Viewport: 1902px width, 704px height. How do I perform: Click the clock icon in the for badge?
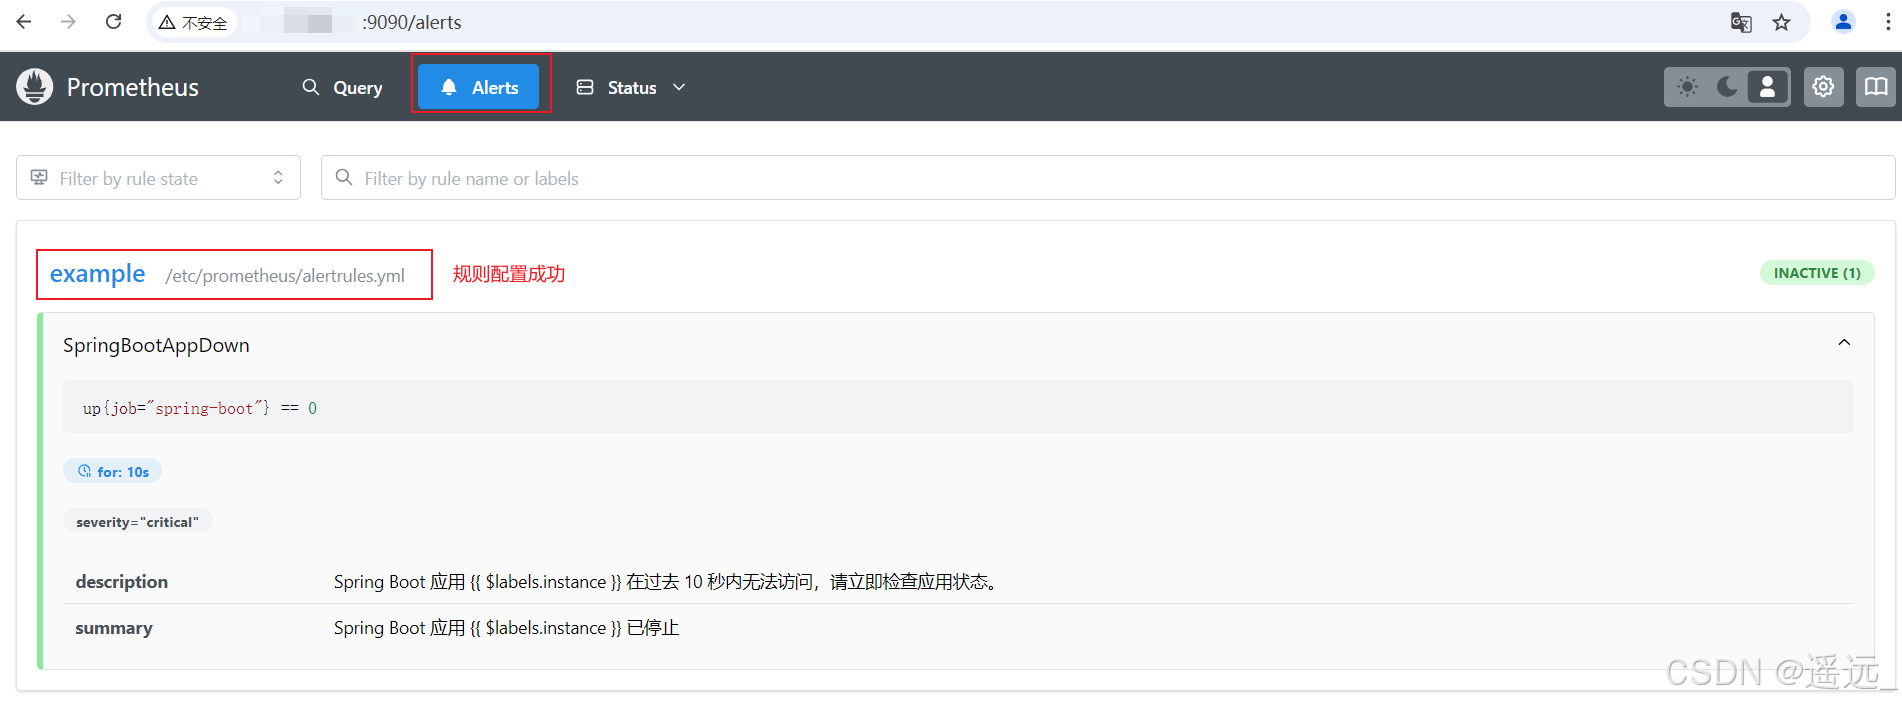(84, 471)
